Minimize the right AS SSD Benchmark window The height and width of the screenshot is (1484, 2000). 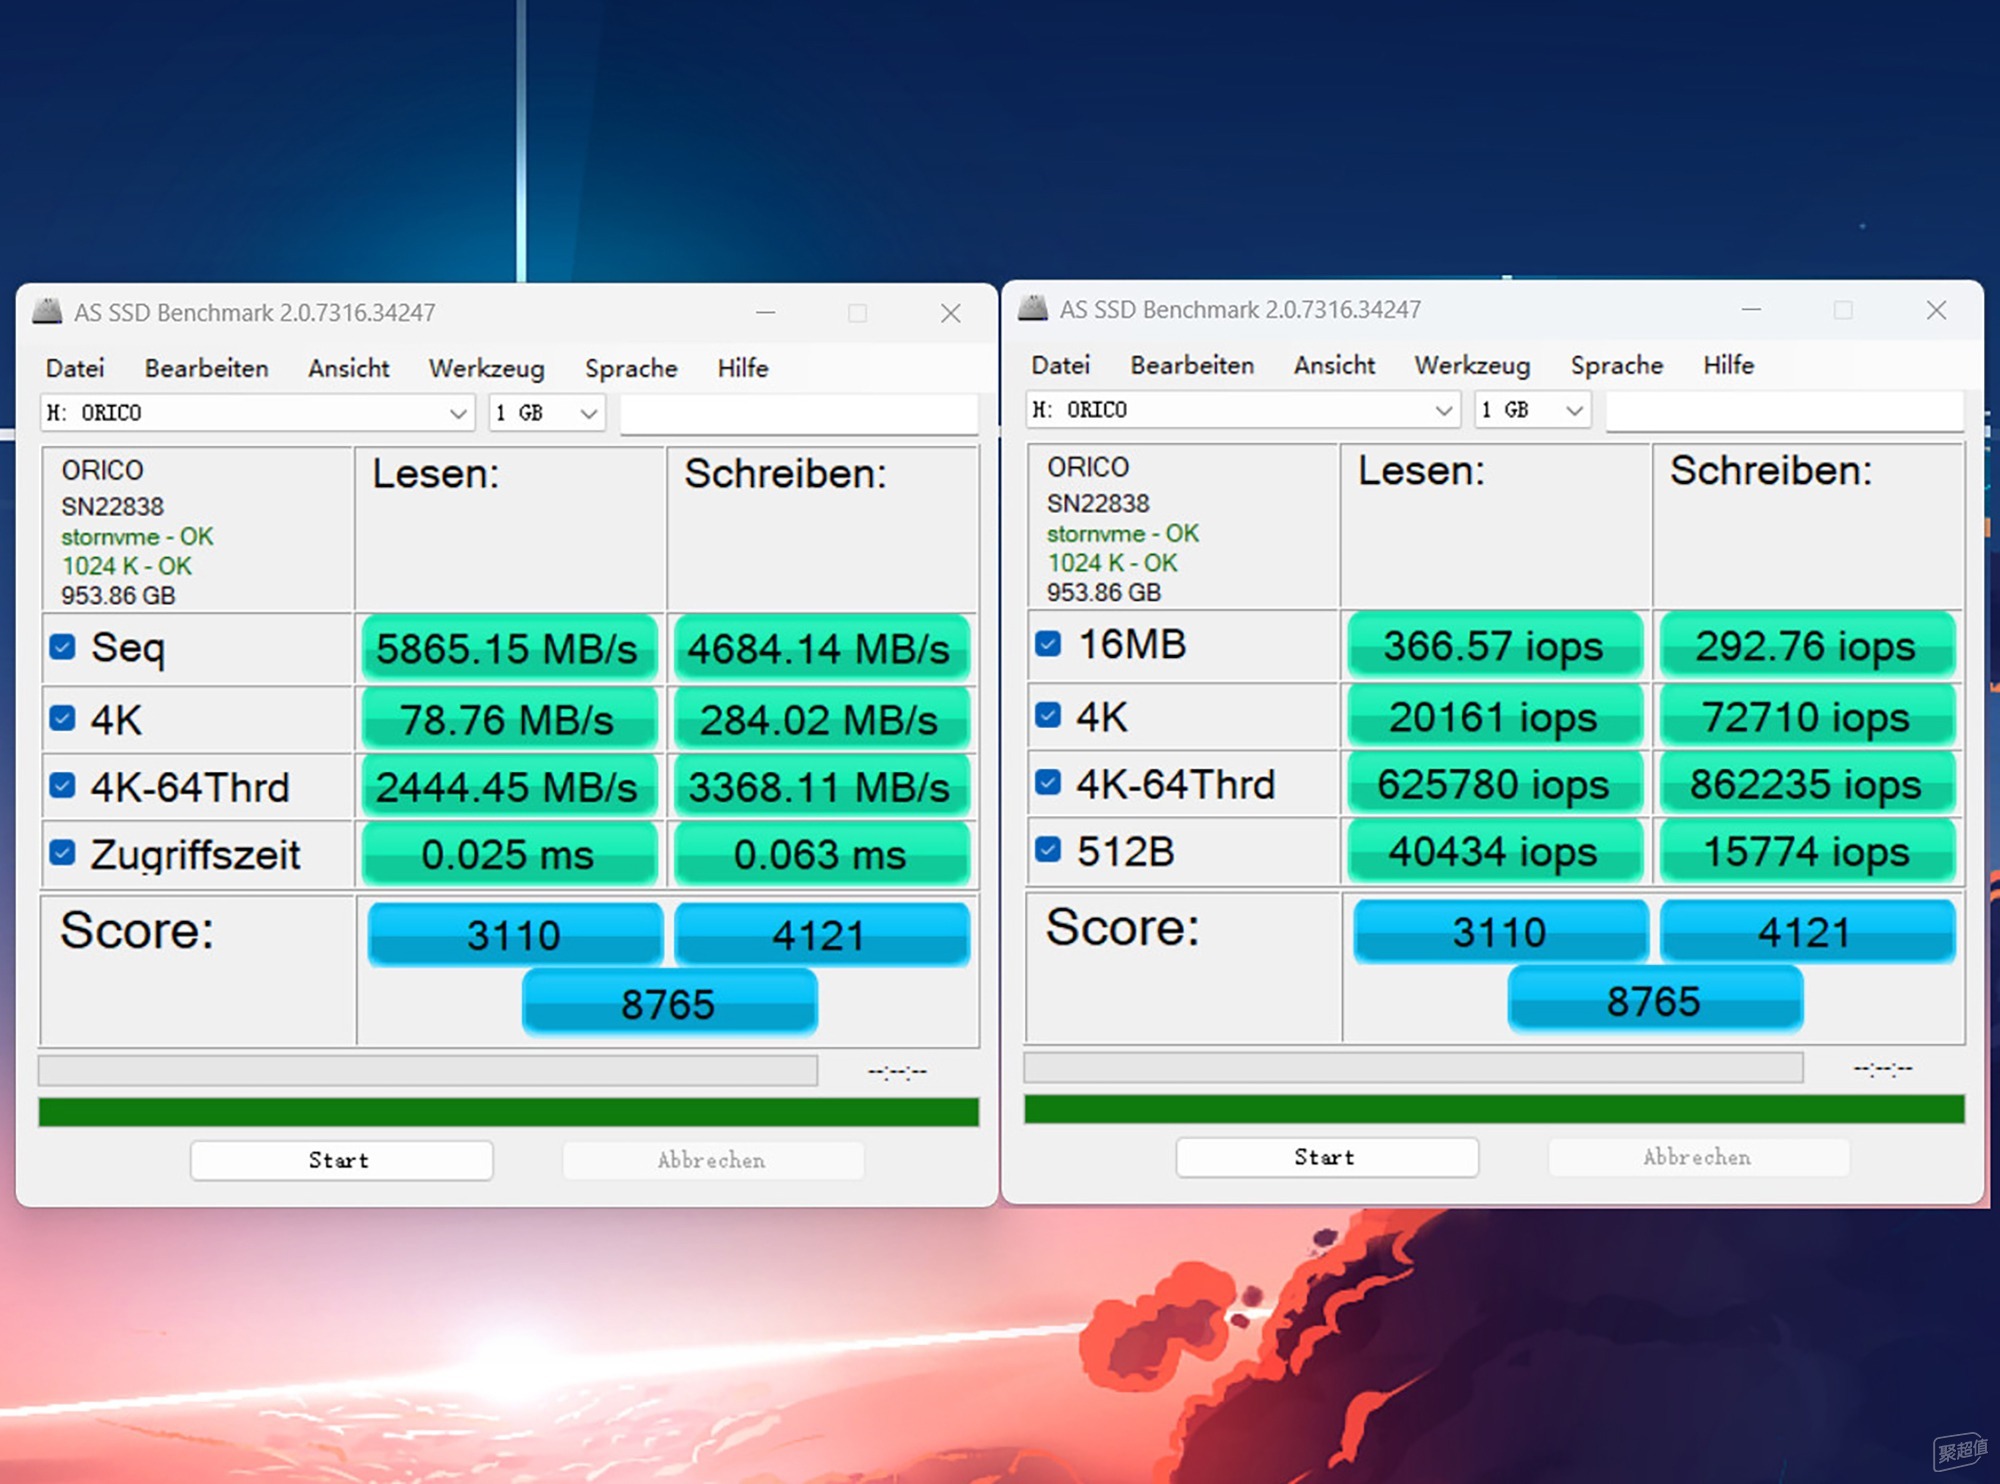pyautogui.click(x=1752, y=310)
